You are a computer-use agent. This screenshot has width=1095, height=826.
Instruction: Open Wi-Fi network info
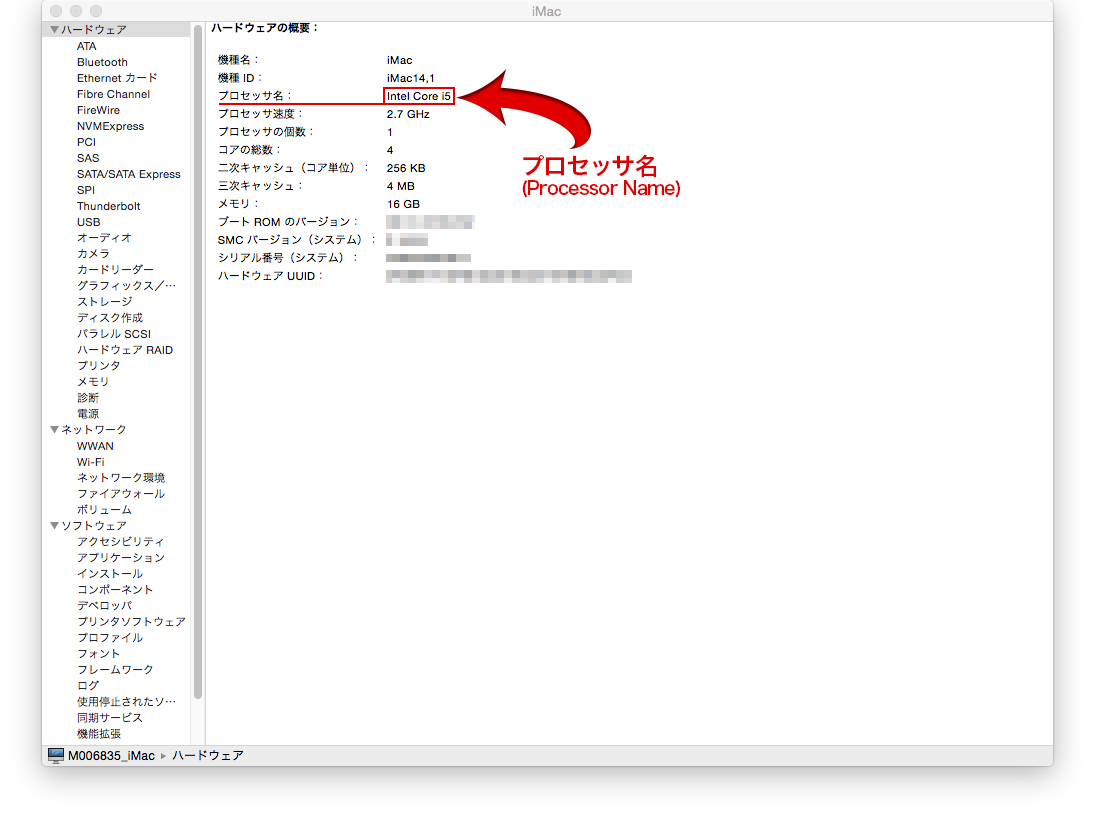[90, 462]
